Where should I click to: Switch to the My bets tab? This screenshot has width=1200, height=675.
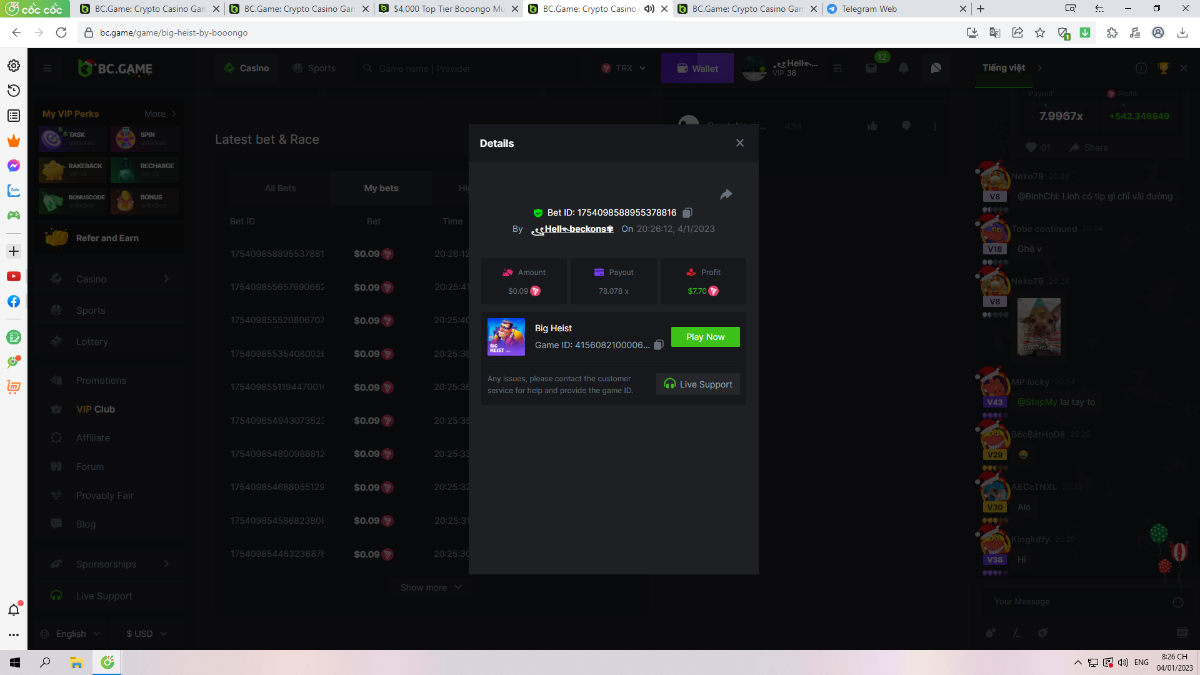(x=381, y=188)
